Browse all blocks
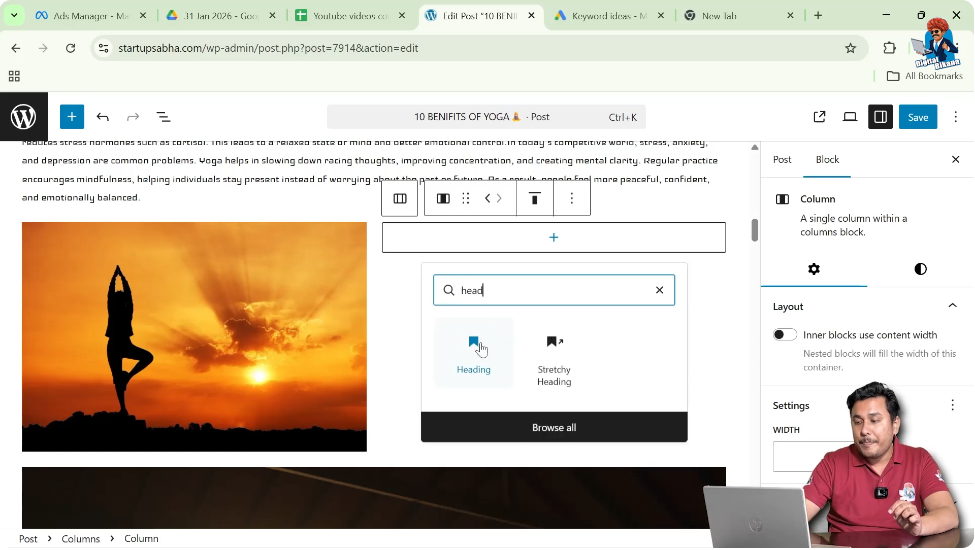The height and width of the screenshot is (550, 975). tap(554, 428)
